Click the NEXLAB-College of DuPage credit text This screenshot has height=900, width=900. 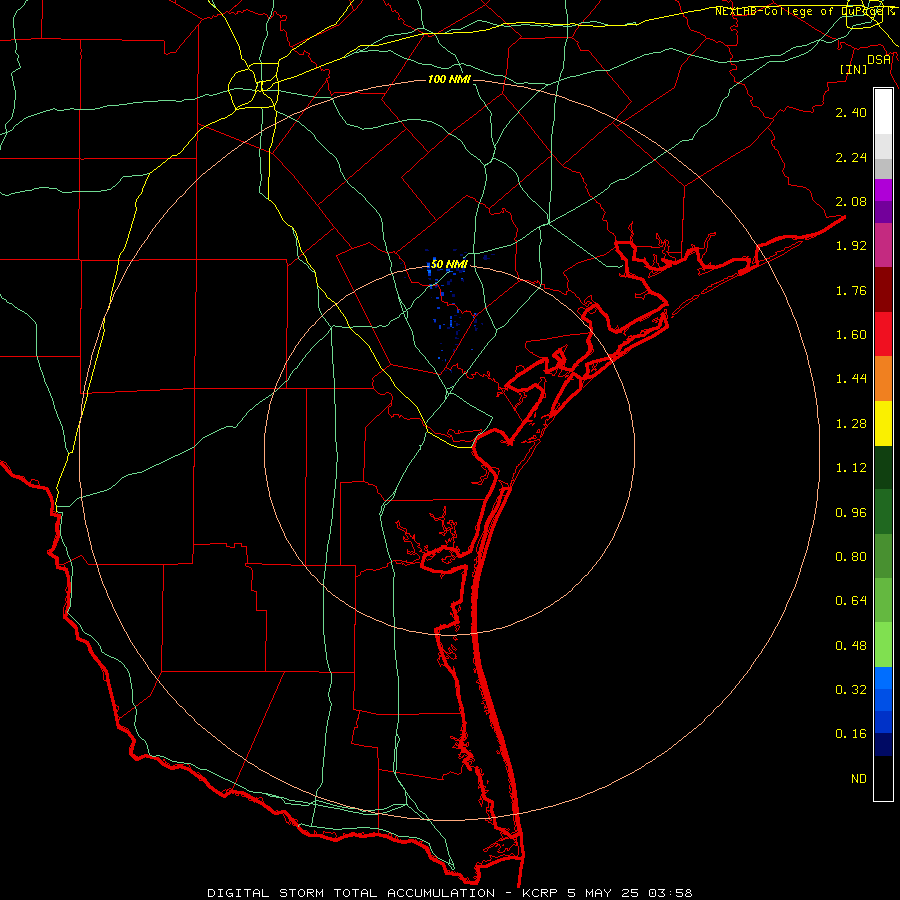(x=804, y=11)
